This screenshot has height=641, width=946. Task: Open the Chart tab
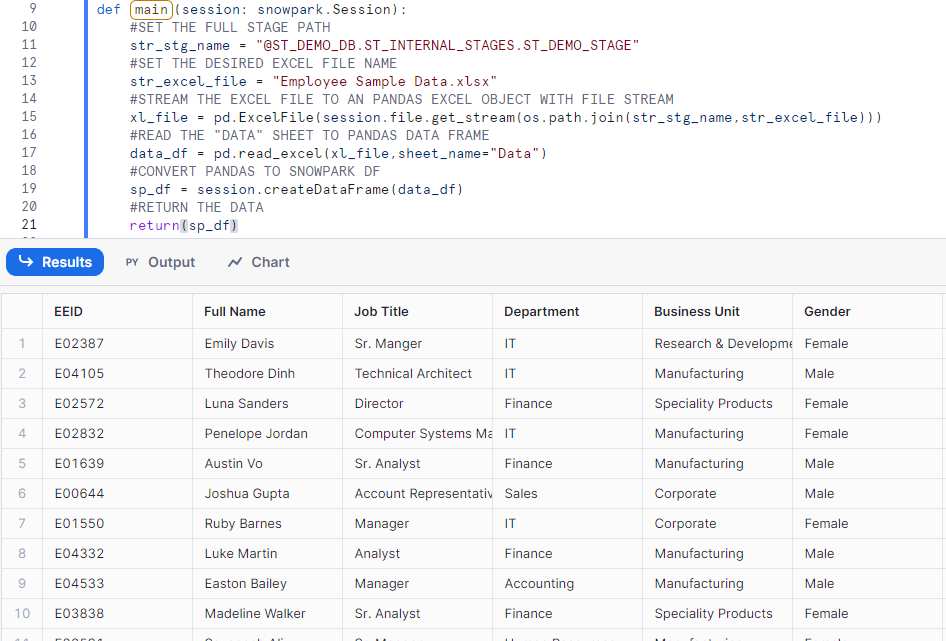pyautogui.click(x=270, y=262)
